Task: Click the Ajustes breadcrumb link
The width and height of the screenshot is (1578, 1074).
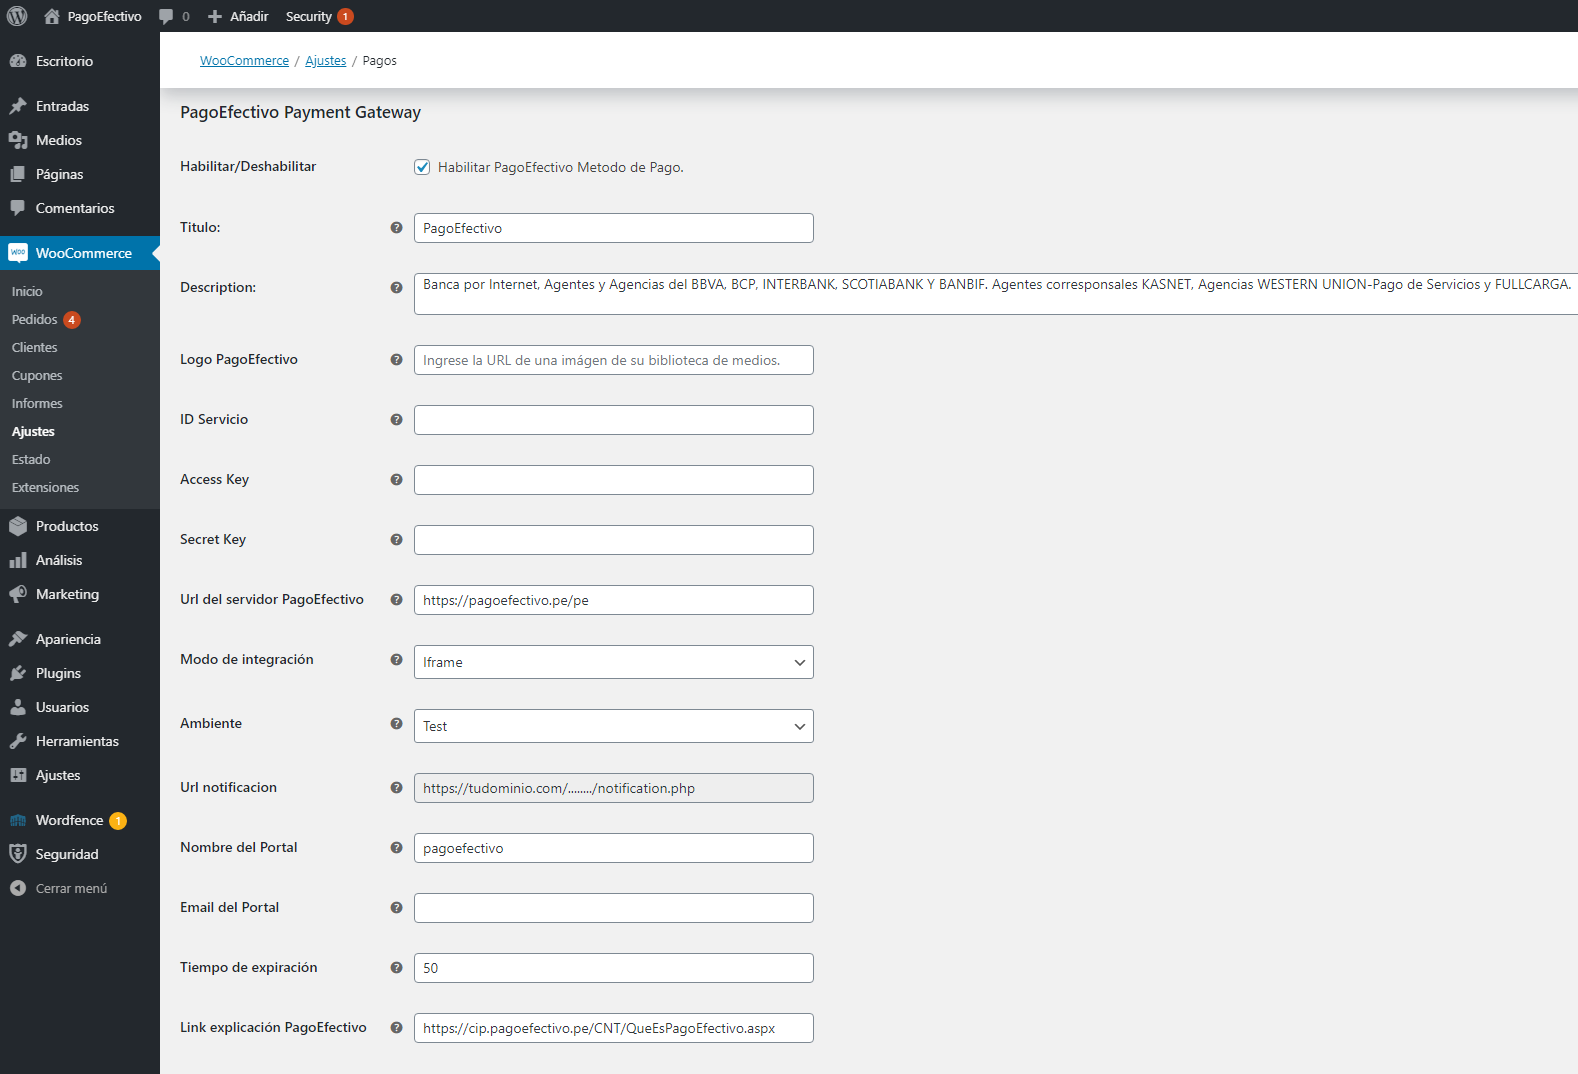Action: tap(325, 61)
